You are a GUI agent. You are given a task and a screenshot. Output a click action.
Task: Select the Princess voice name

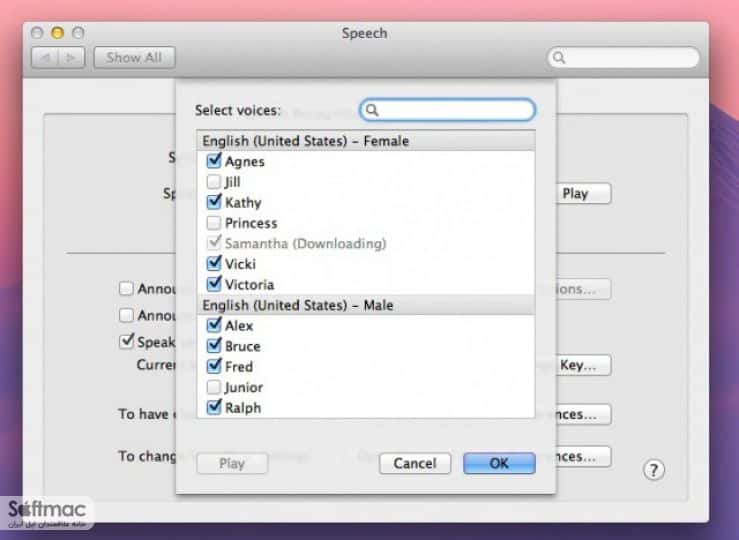click(251, 223)
